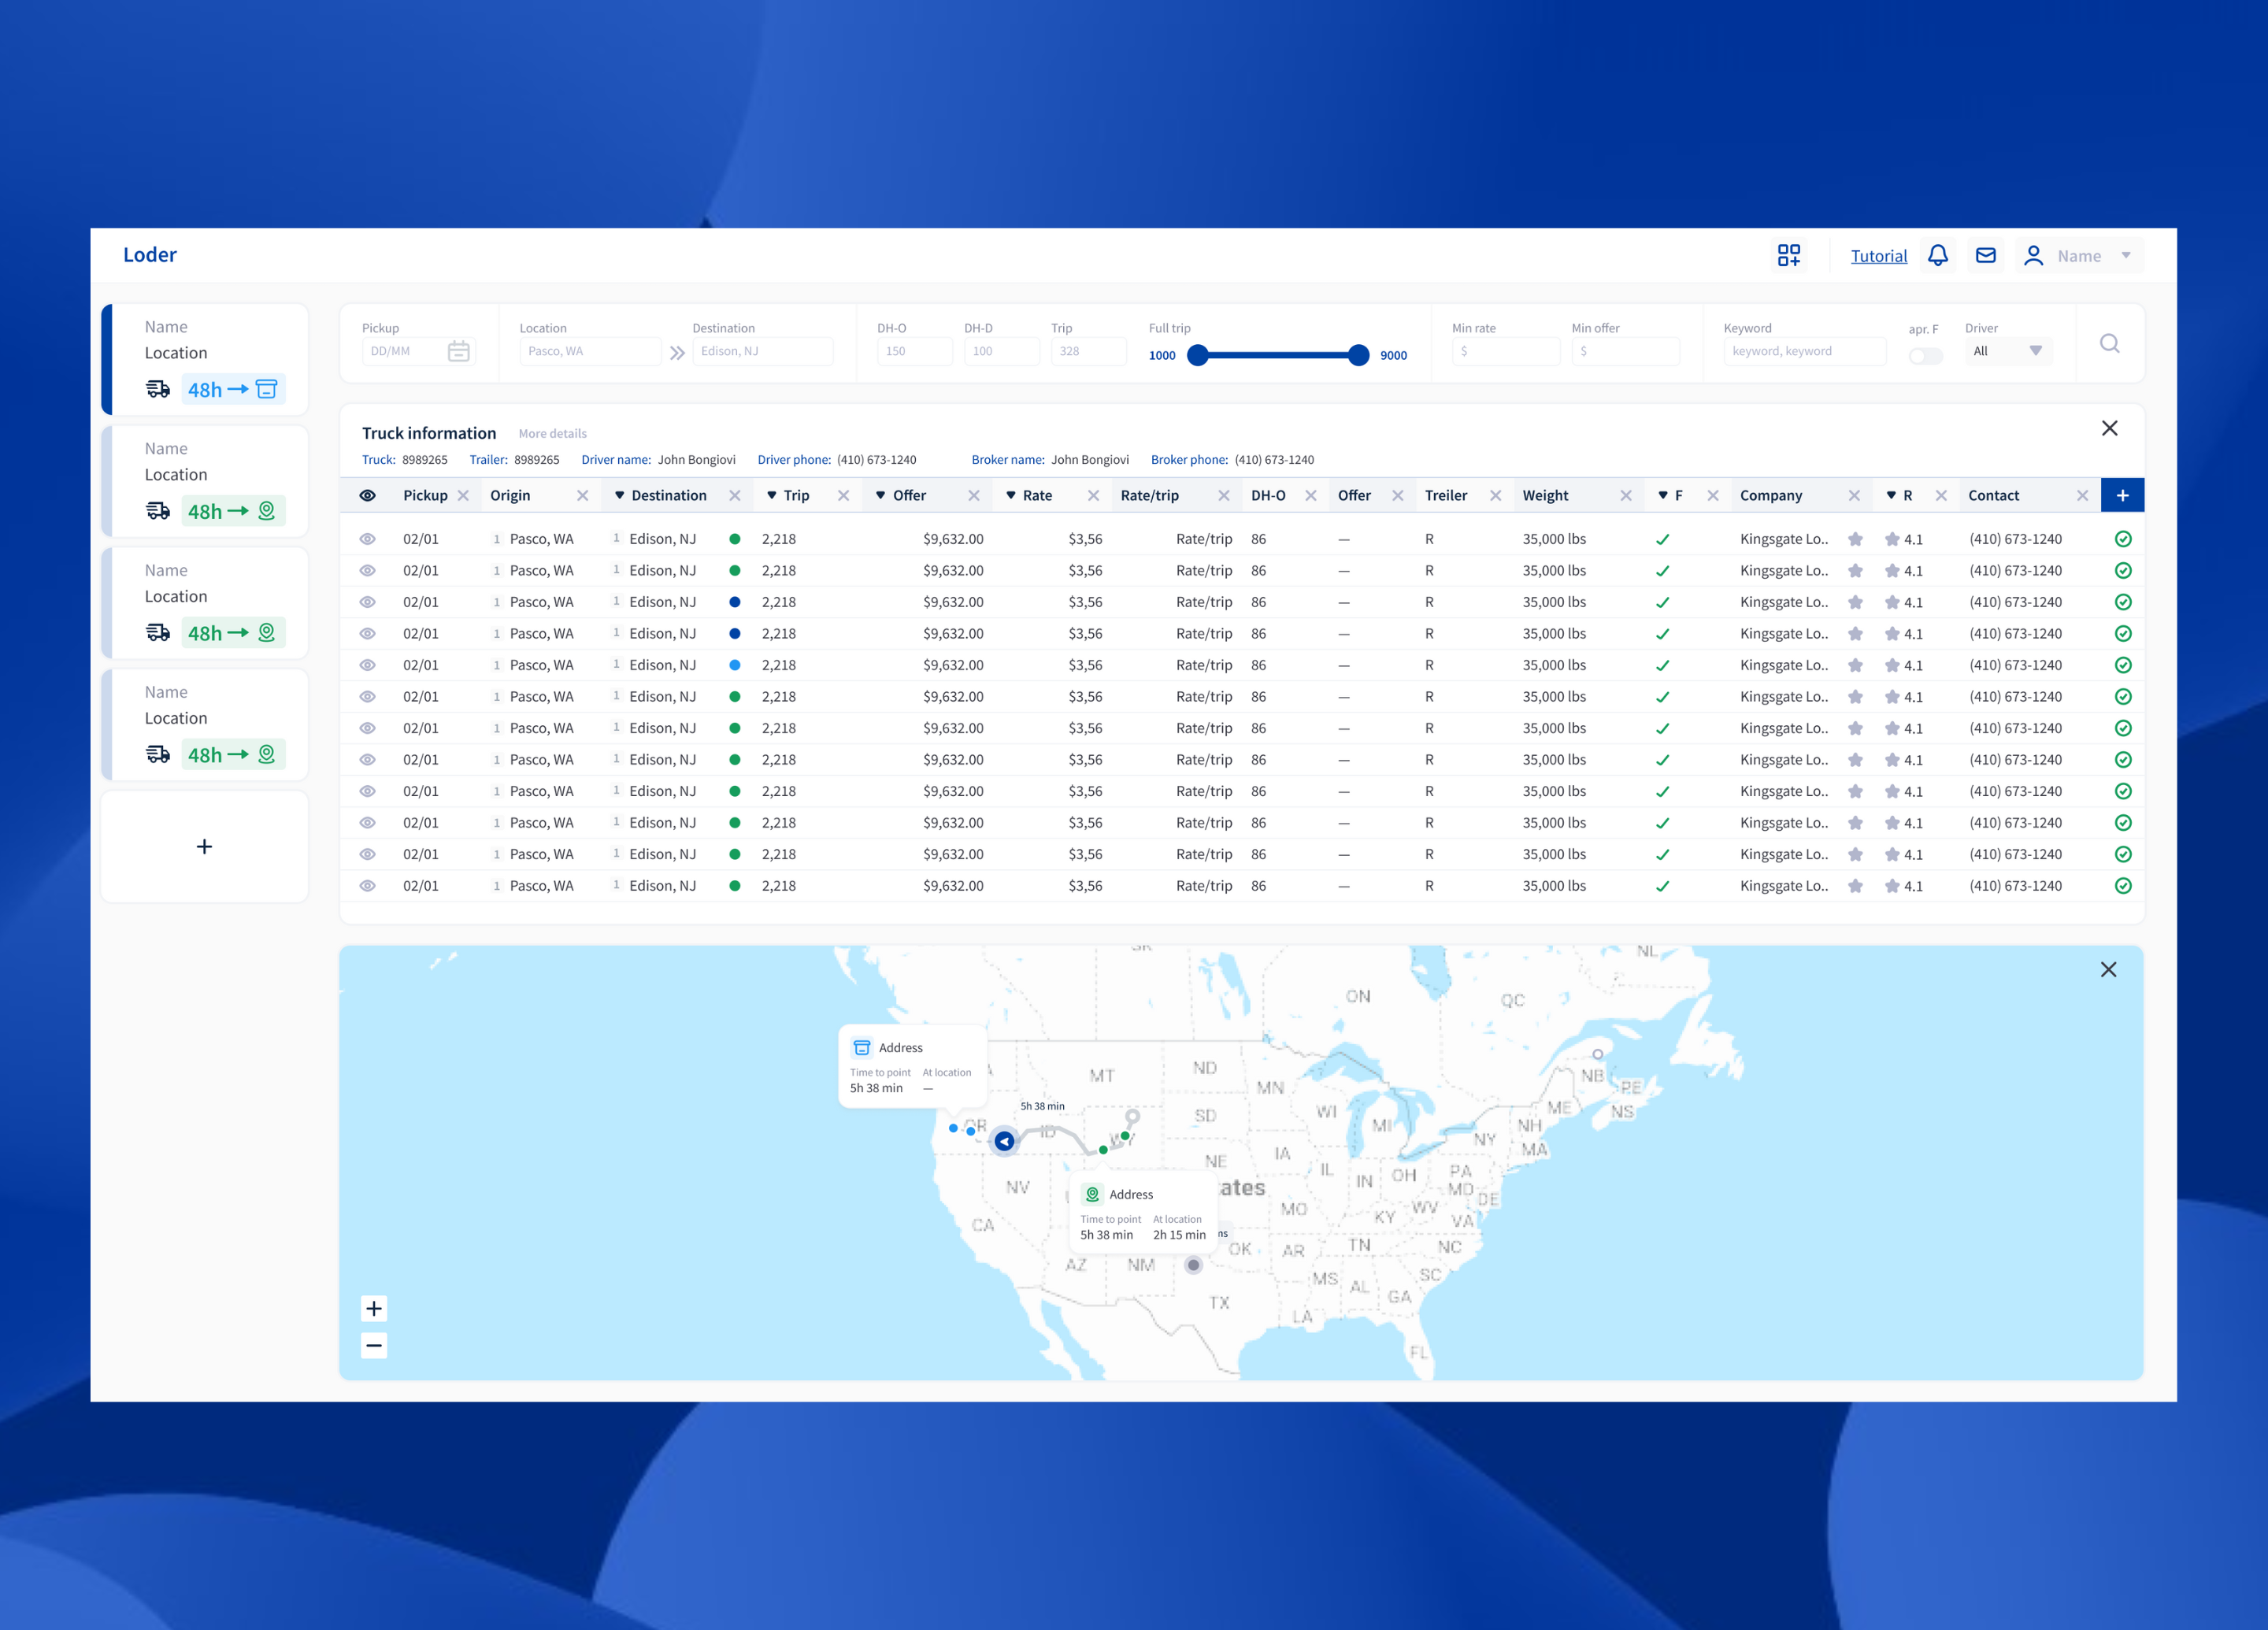This screenshot has height=1630, width=2268.
Task: Open the Tutorial link
Action: coord(1878,256)
